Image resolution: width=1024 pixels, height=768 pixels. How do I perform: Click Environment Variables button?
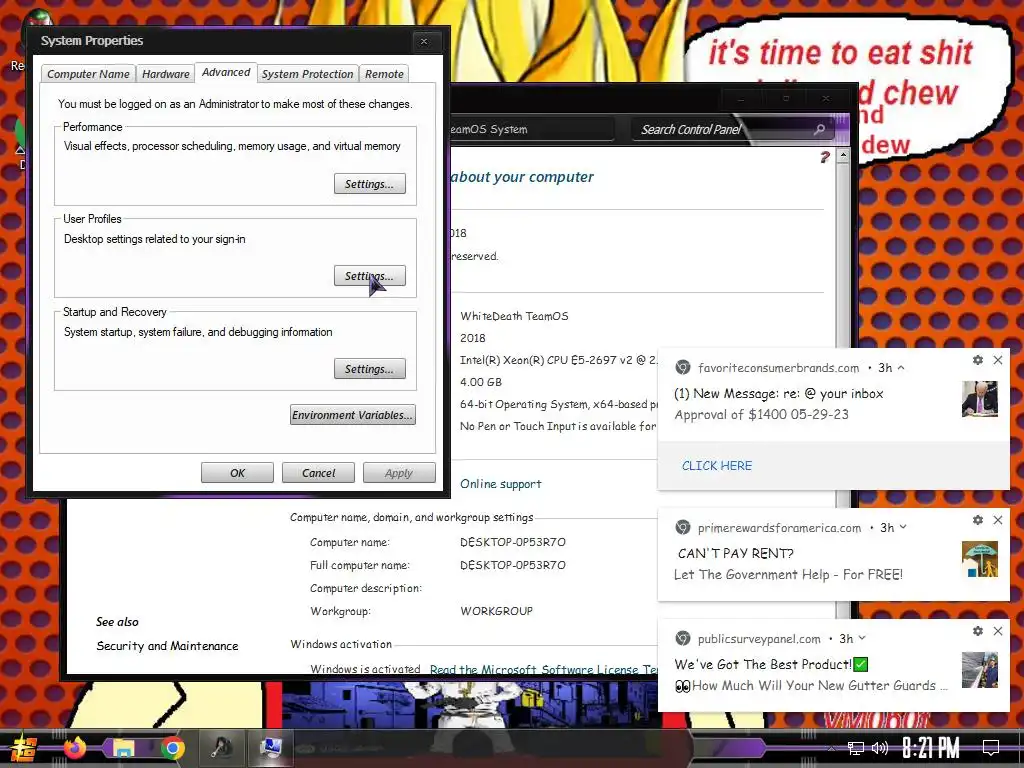(x=353, y=415)
